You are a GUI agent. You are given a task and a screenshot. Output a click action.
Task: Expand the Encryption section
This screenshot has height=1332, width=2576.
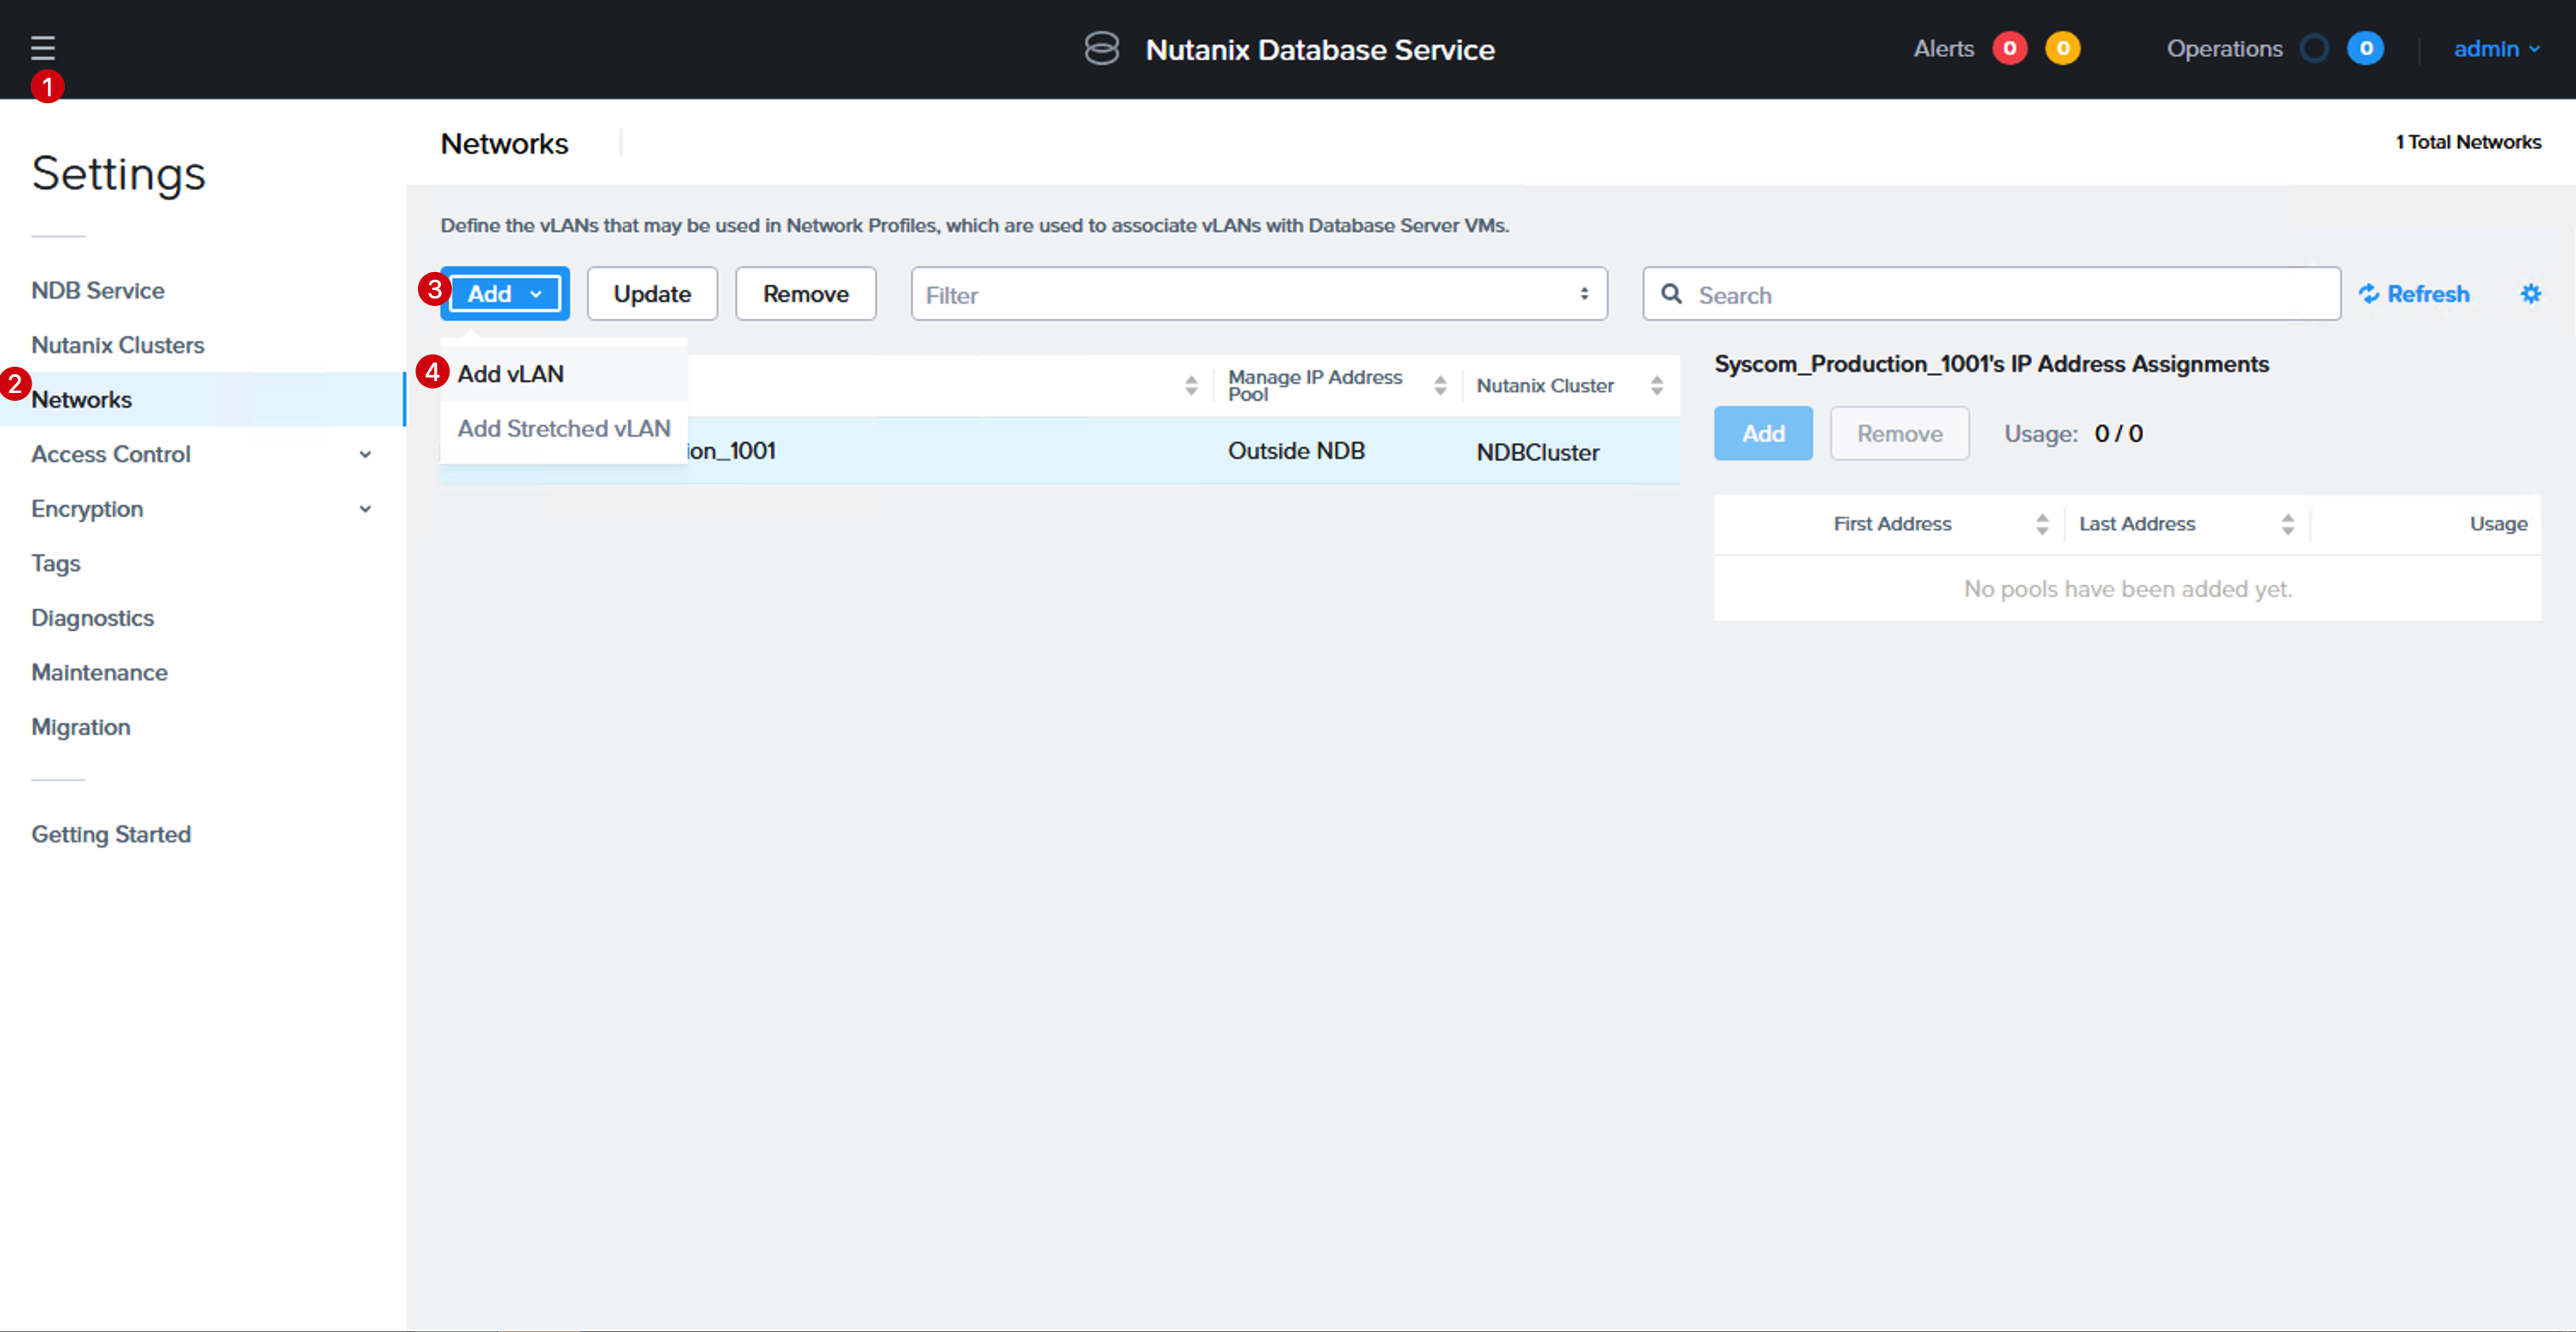[365, 509]
